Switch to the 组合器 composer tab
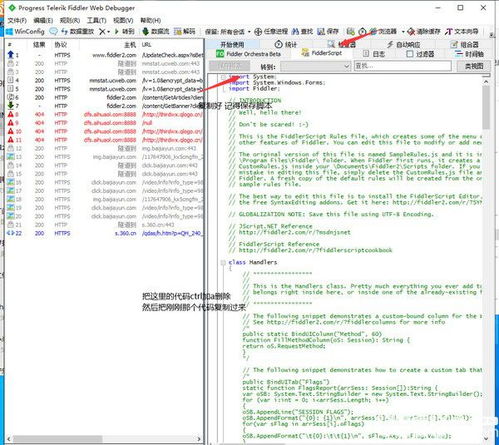The image size is (499, 445). coord(464,44)
